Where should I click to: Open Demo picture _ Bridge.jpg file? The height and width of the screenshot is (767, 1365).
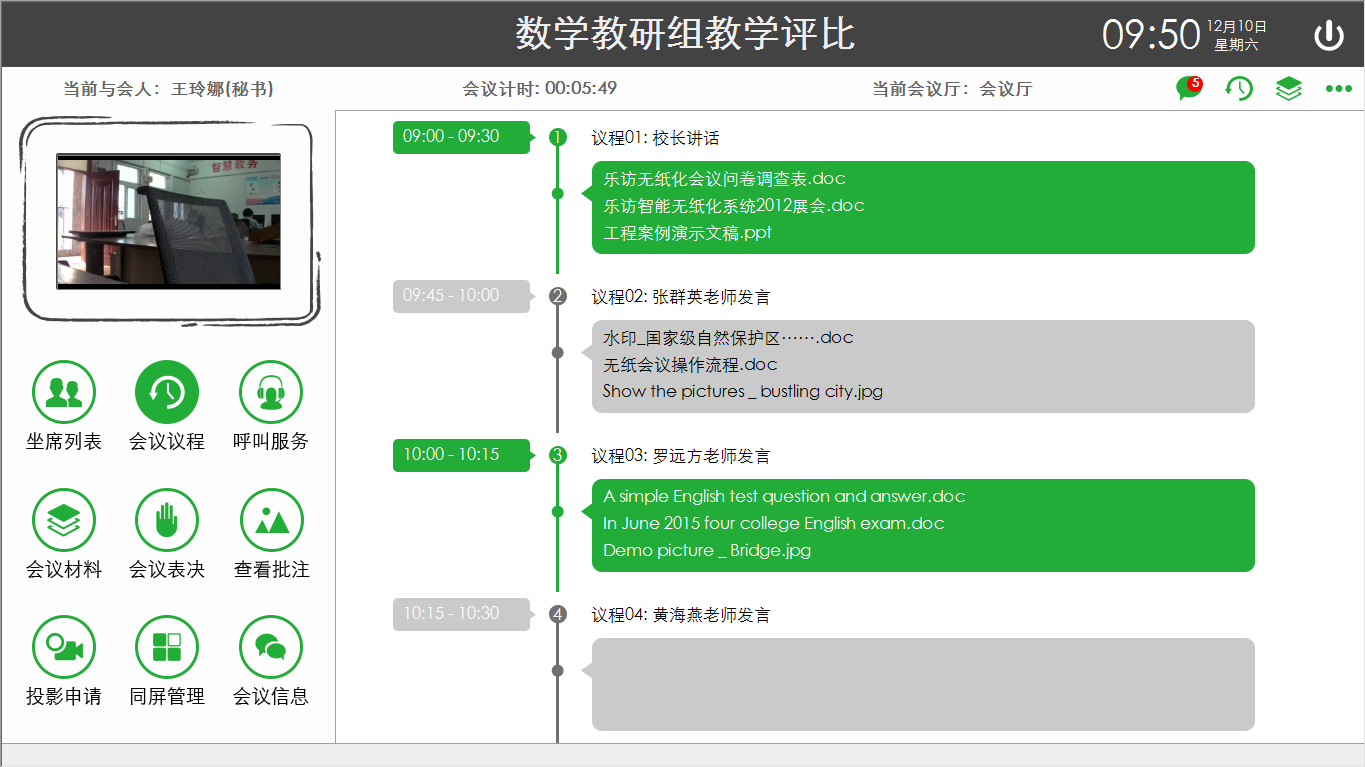click(x=707, y=551)
